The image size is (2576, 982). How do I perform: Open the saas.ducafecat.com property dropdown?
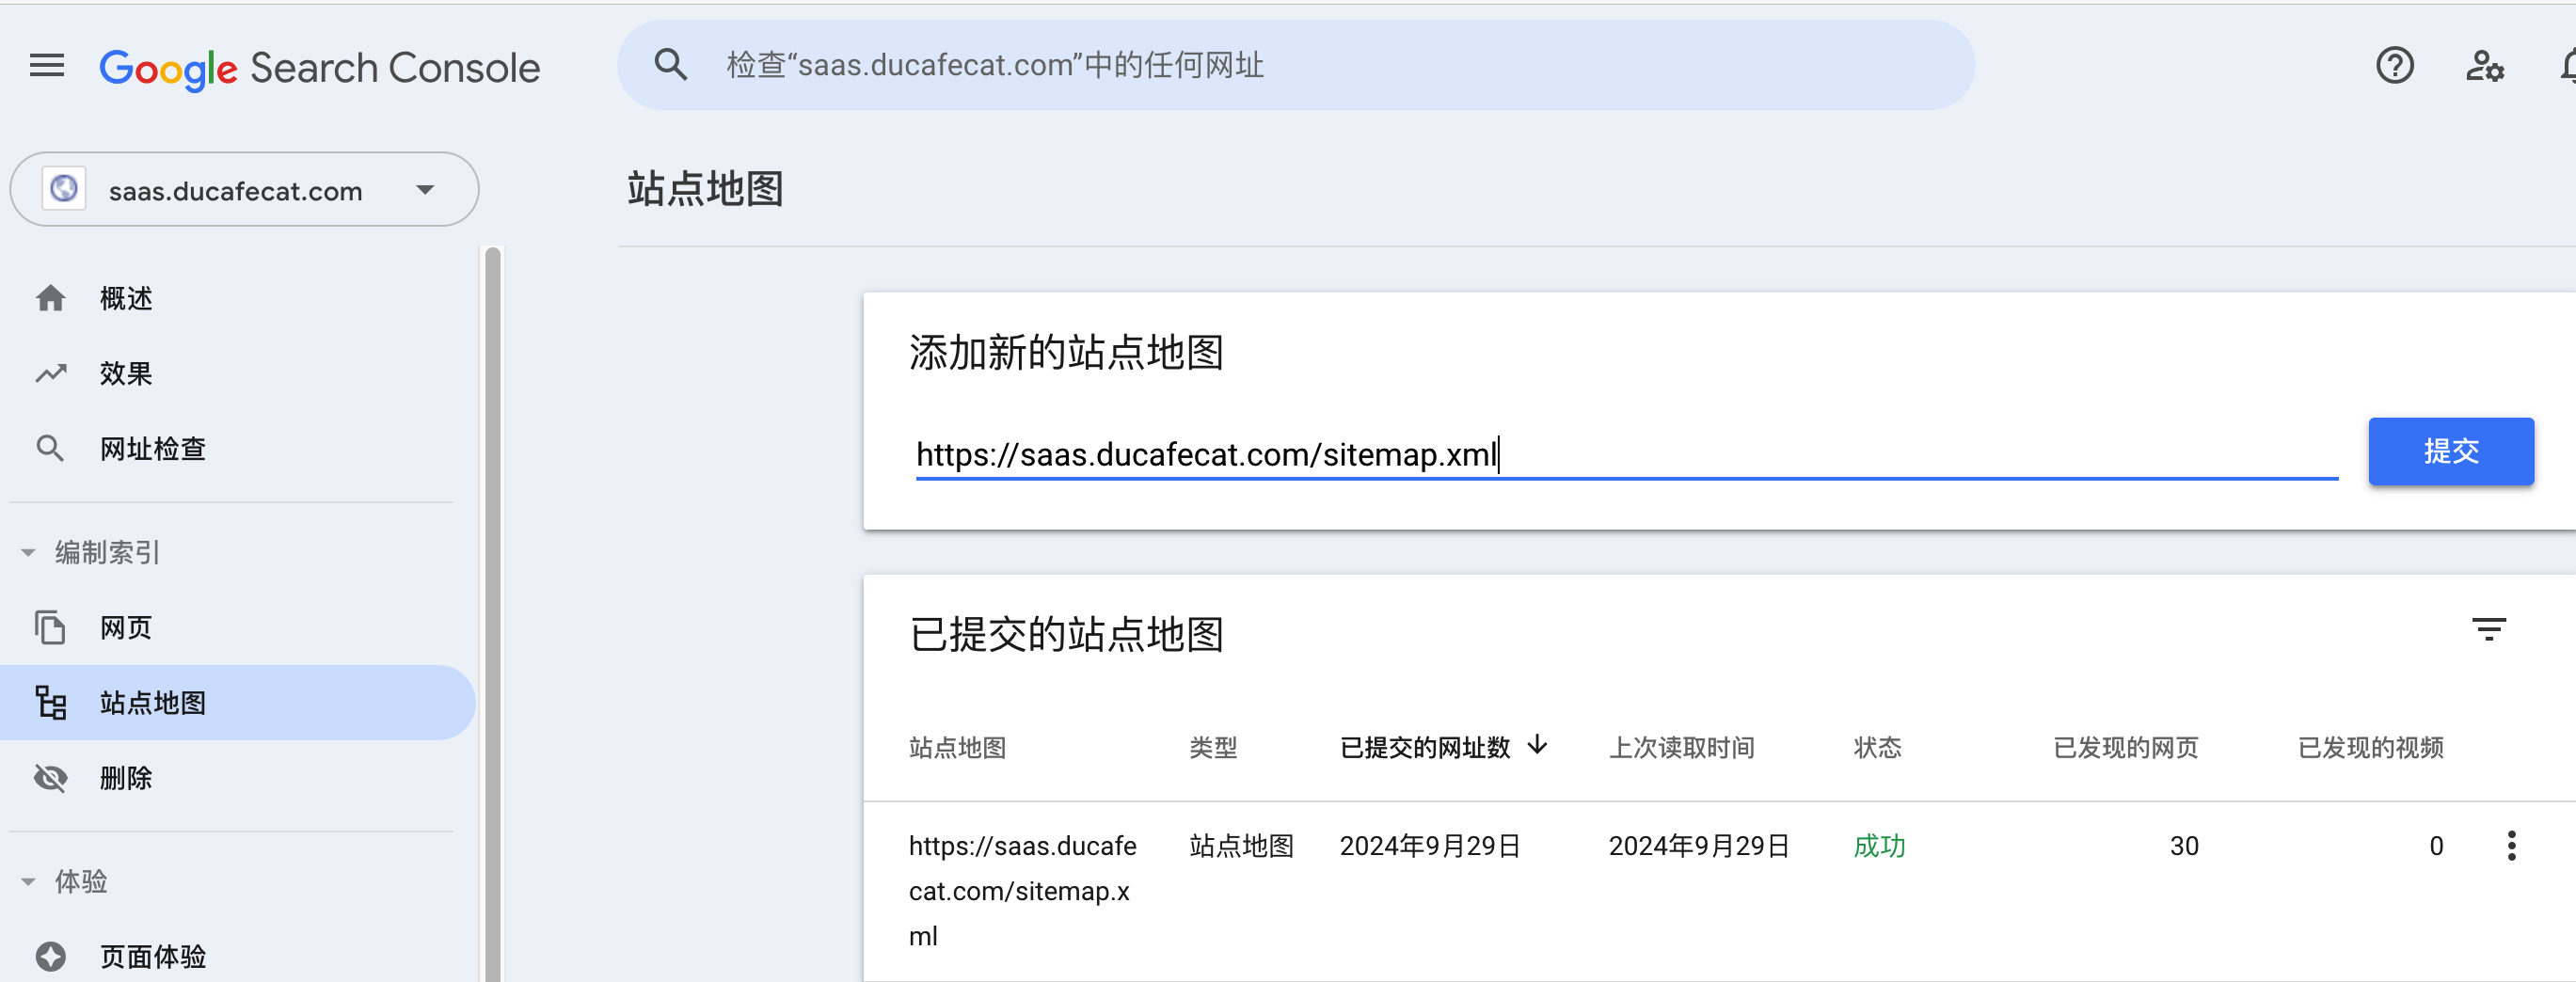(x=244, y=189)
